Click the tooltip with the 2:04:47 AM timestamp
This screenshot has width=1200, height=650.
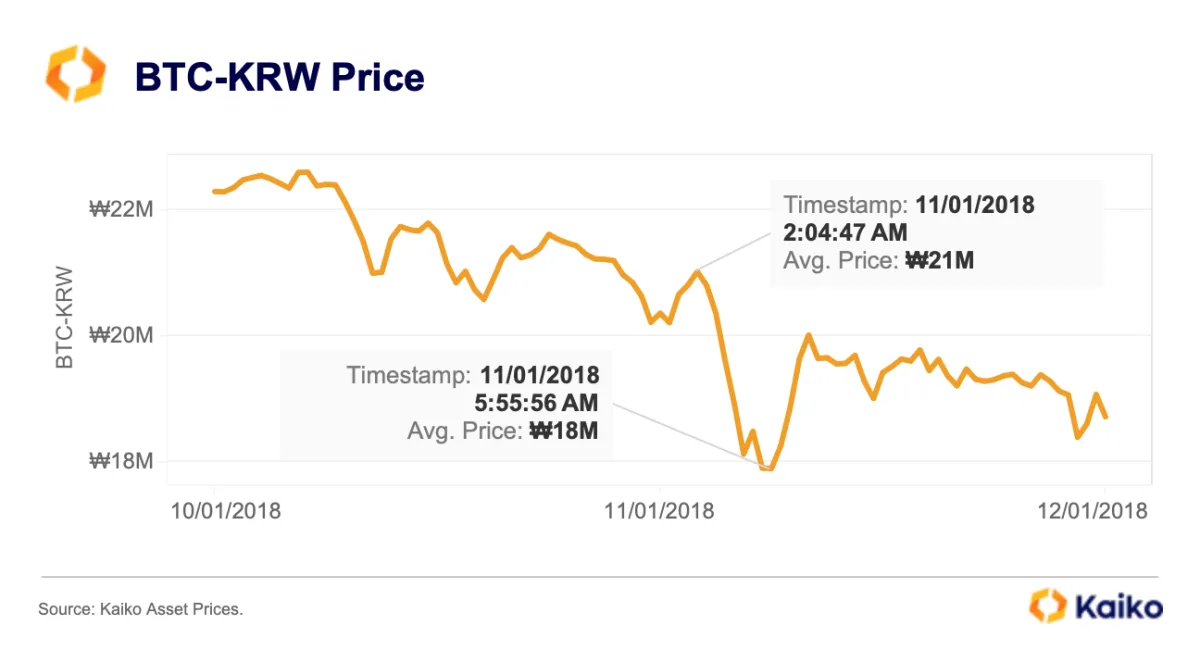point(935,233)
